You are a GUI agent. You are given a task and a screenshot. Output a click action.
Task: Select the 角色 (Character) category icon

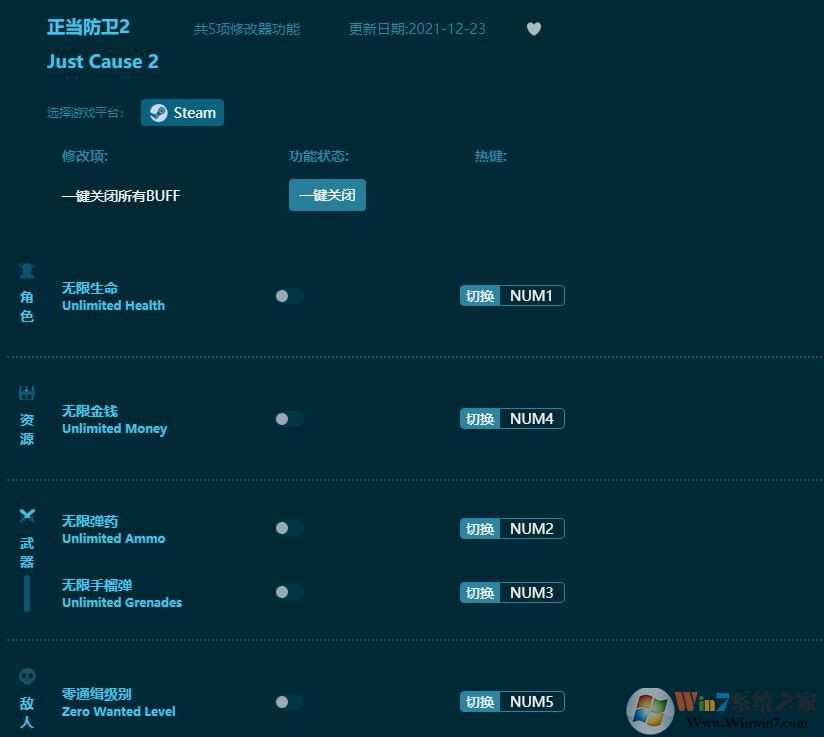point(27,270)
